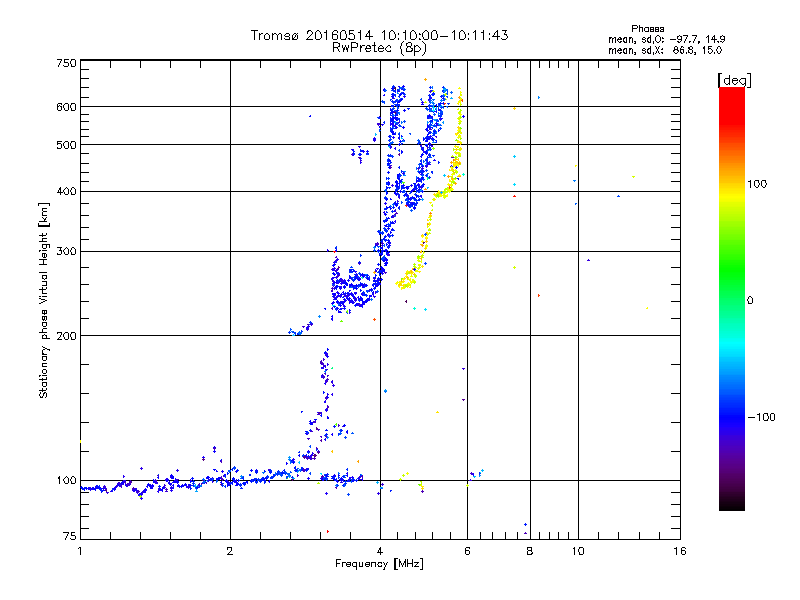This screenshot has width=800, height=600.
Task: Click the color bar label "0"
Action: (750, 301)
